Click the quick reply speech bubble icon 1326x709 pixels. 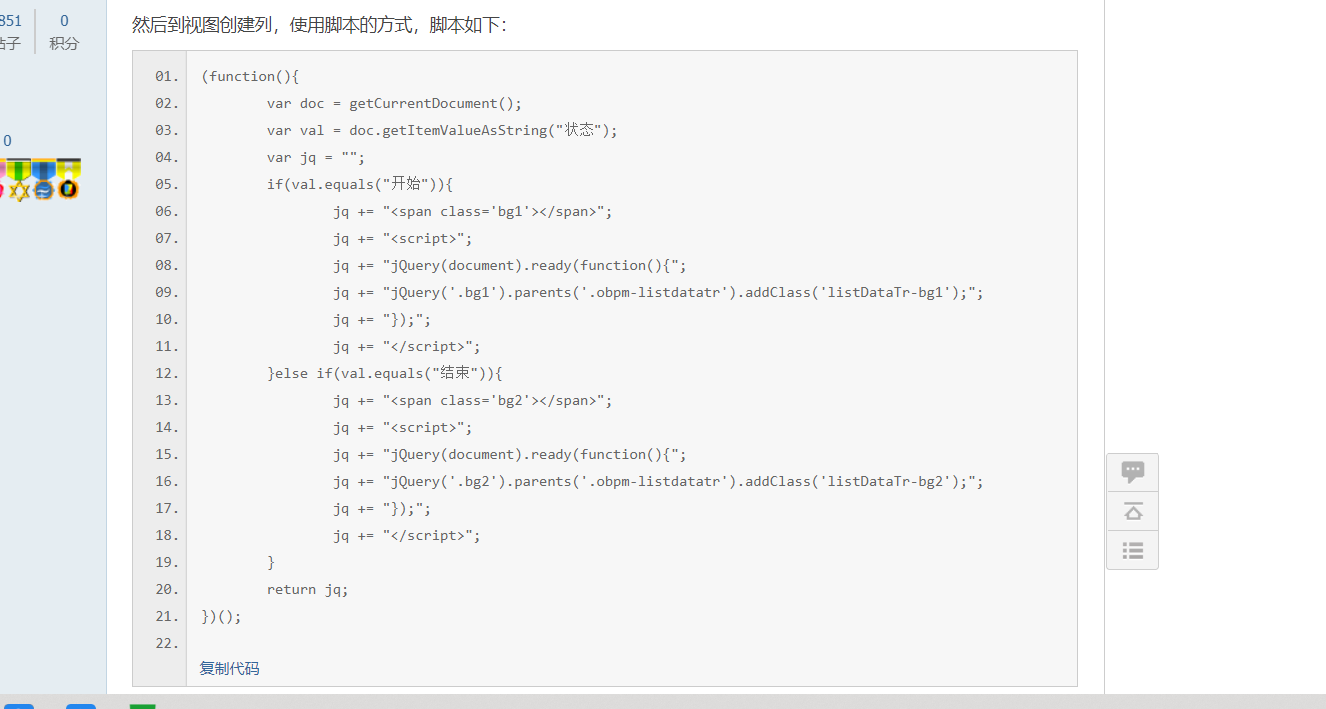[x=1132, y=472]
